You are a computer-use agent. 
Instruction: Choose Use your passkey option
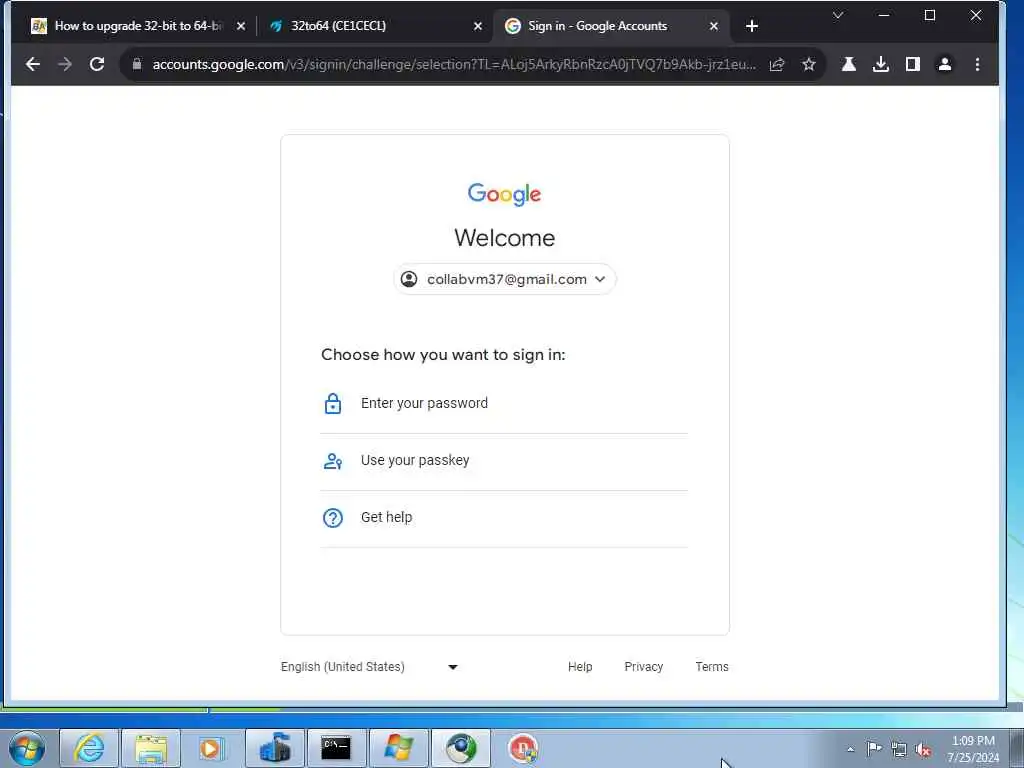pos(504,460)
